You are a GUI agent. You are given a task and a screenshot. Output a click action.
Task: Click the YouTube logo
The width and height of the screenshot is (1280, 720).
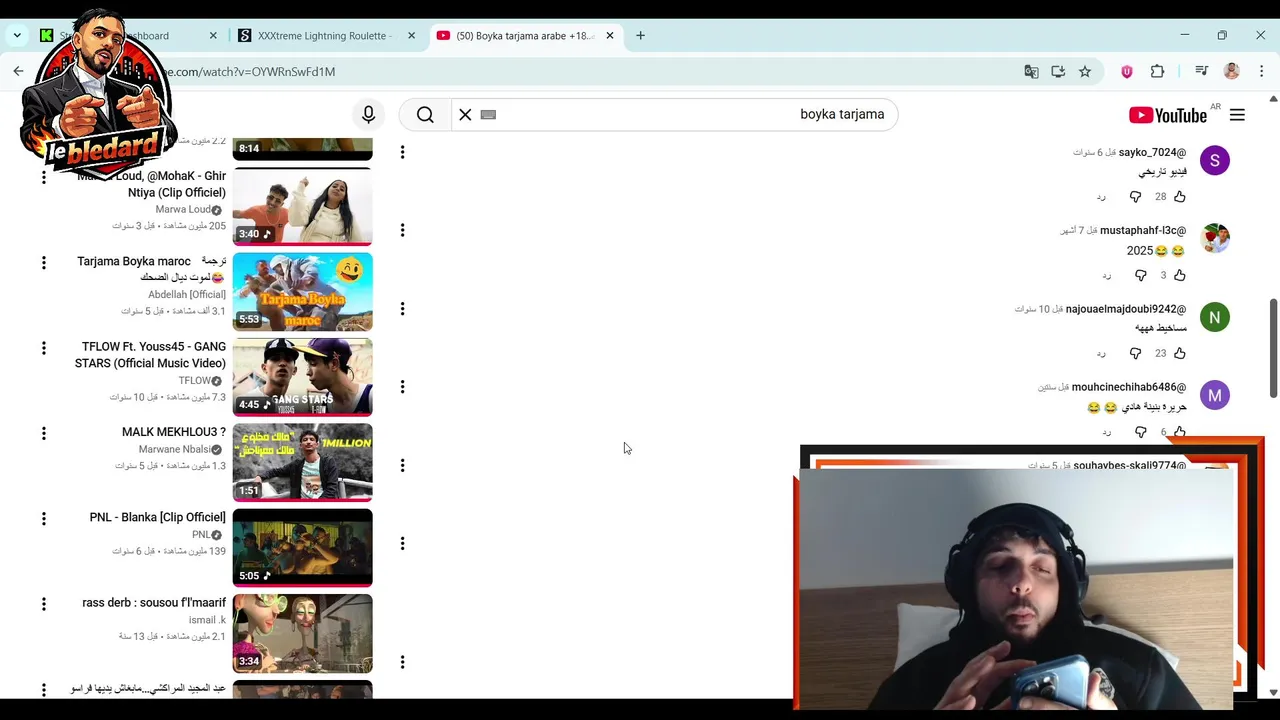pos(1168,115)
